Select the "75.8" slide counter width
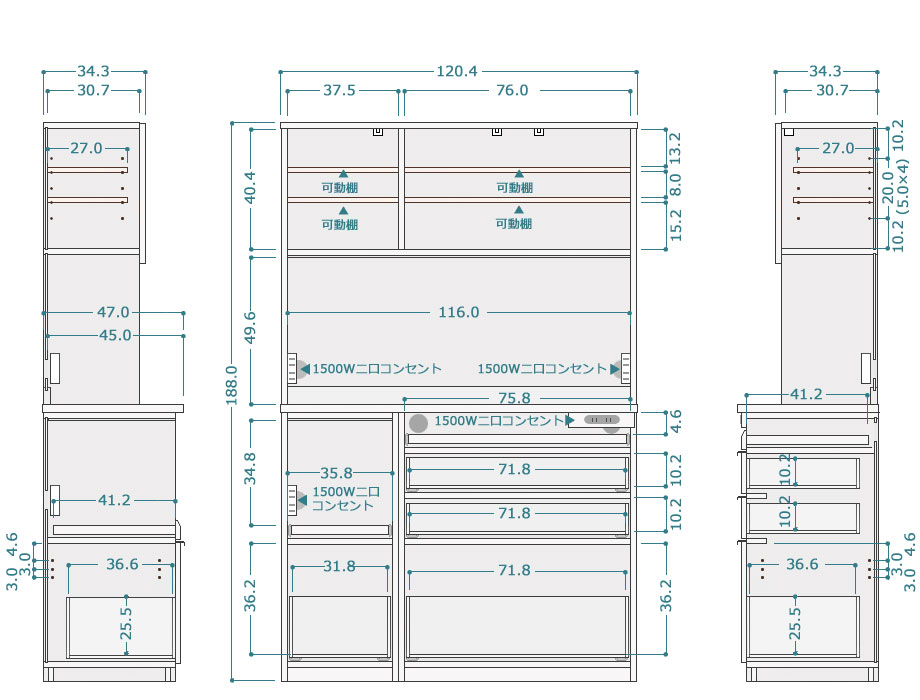Viewport: 920px width, 700px height. (514, 398)
